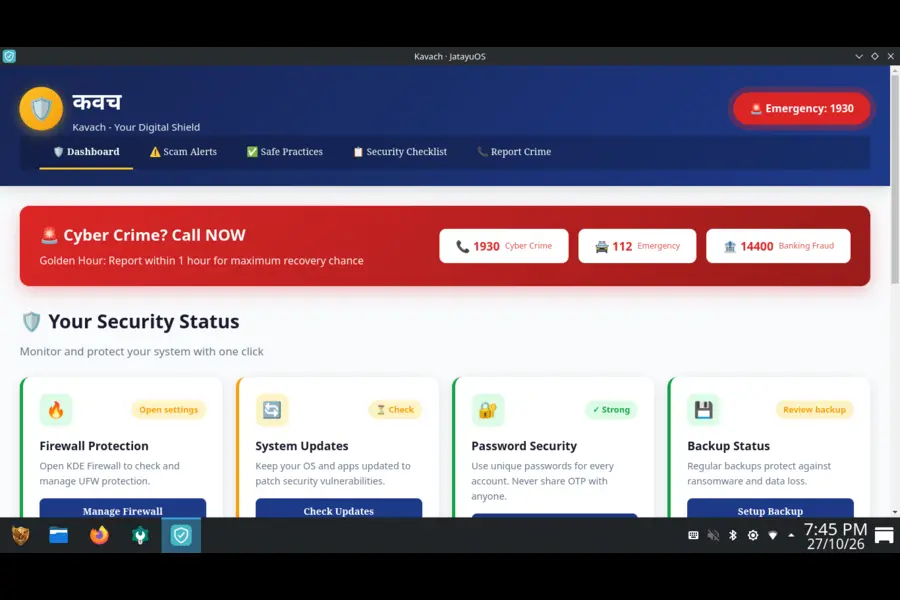Viewport: 900px width, 600px height.
Task: Click the Check Updates button
Action: pos(339,508)
